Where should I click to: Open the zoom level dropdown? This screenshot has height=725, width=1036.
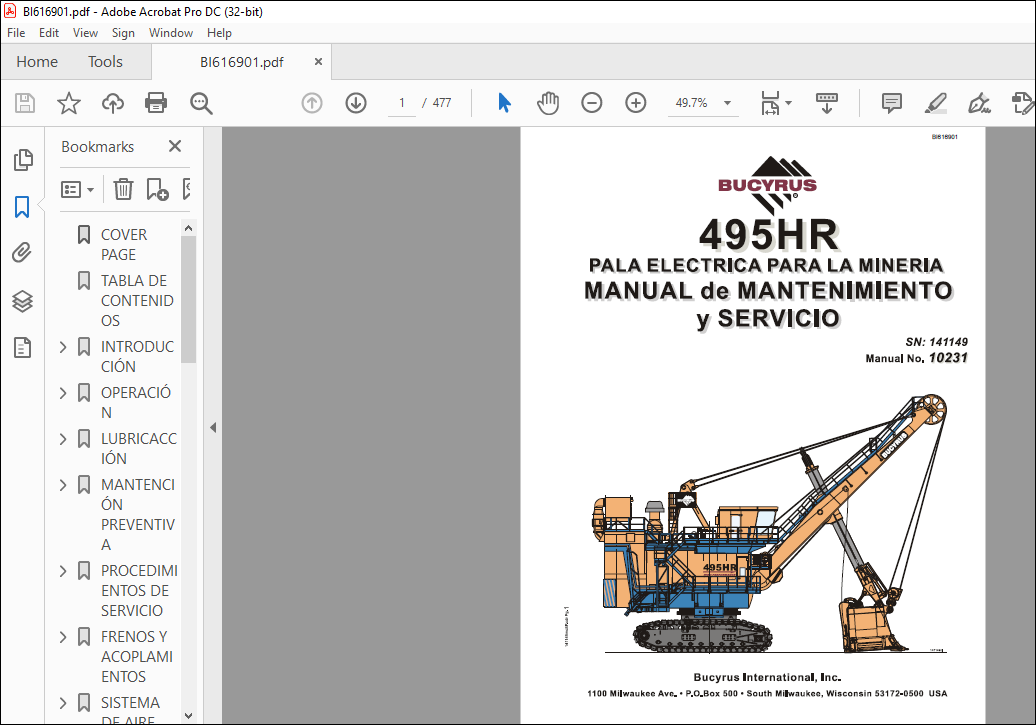tap(727, 103)
